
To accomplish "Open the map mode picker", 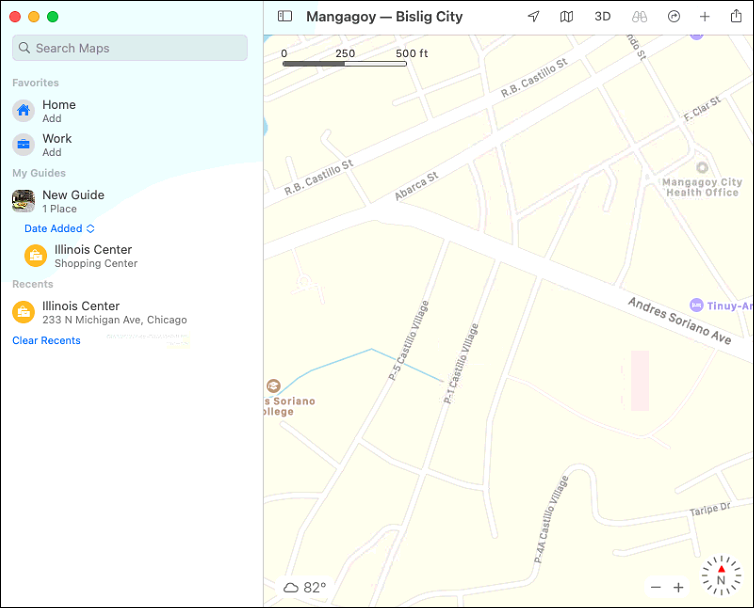I will point(567,17).
